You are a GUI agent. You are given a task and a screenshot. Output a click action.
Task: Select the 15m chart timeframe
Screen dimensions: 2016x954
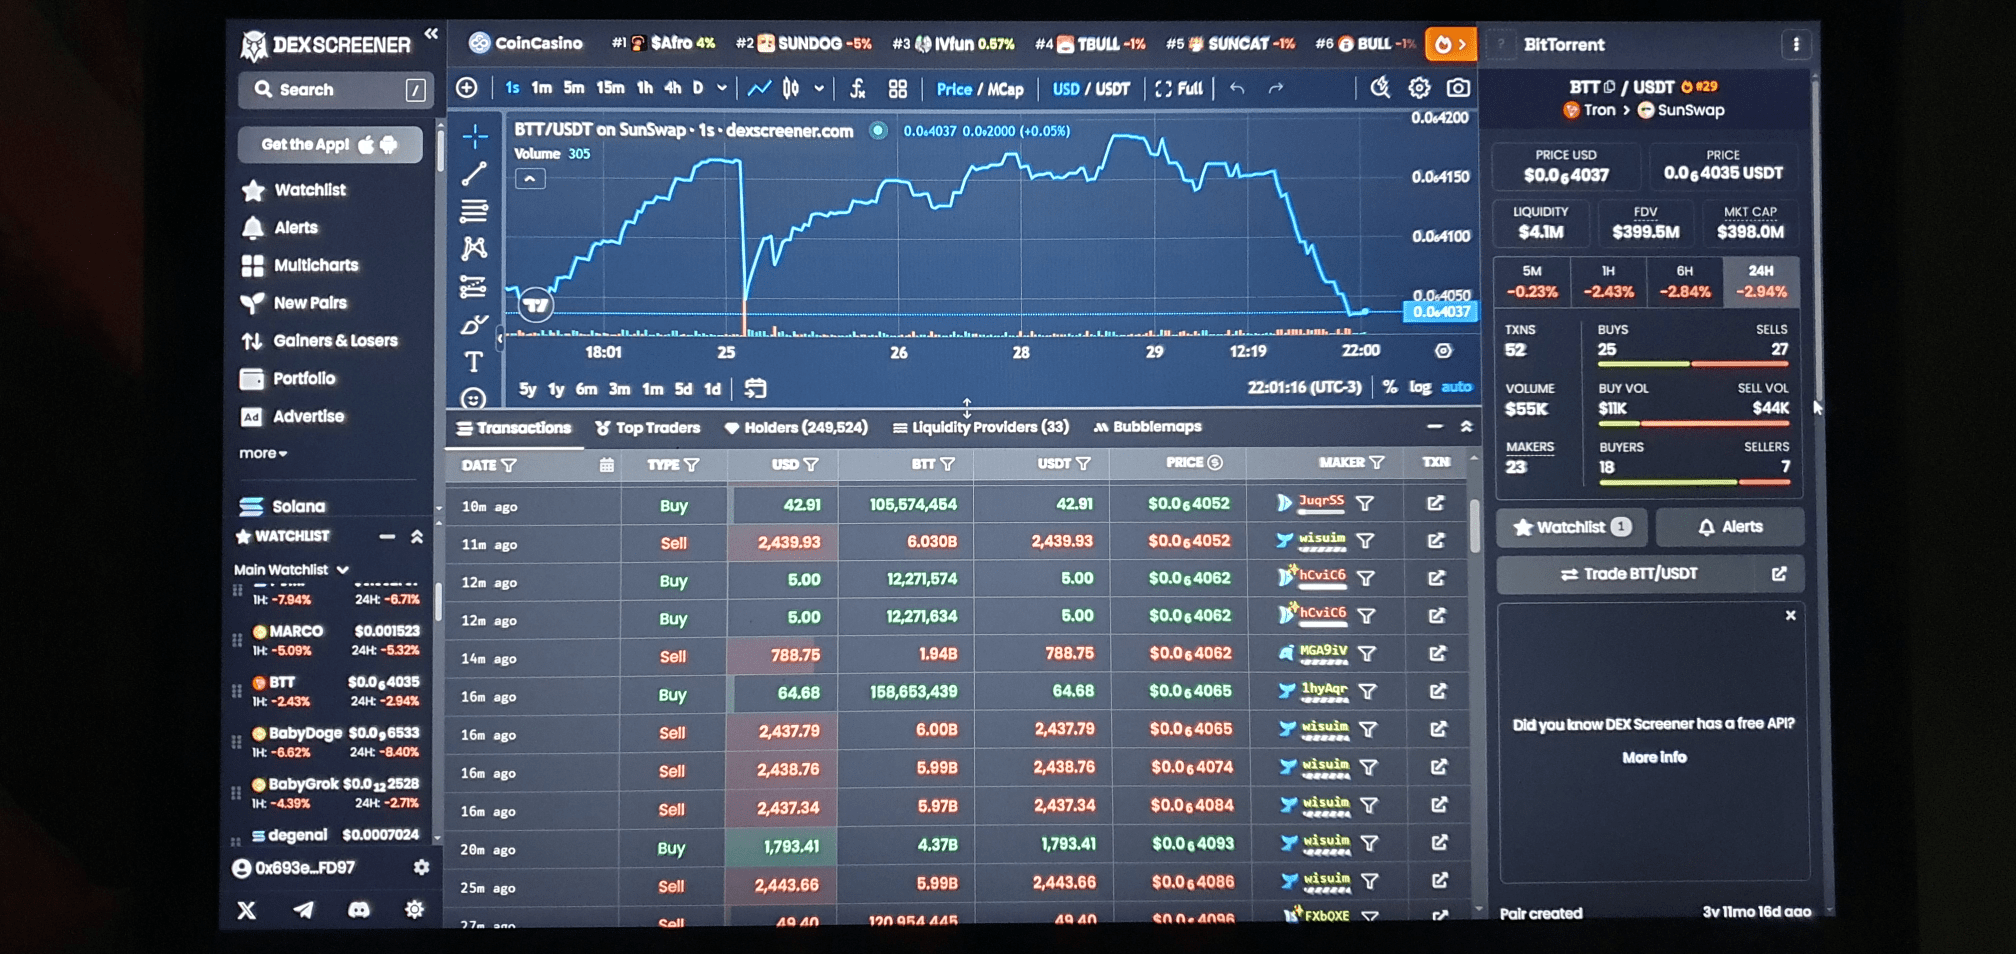610,88
